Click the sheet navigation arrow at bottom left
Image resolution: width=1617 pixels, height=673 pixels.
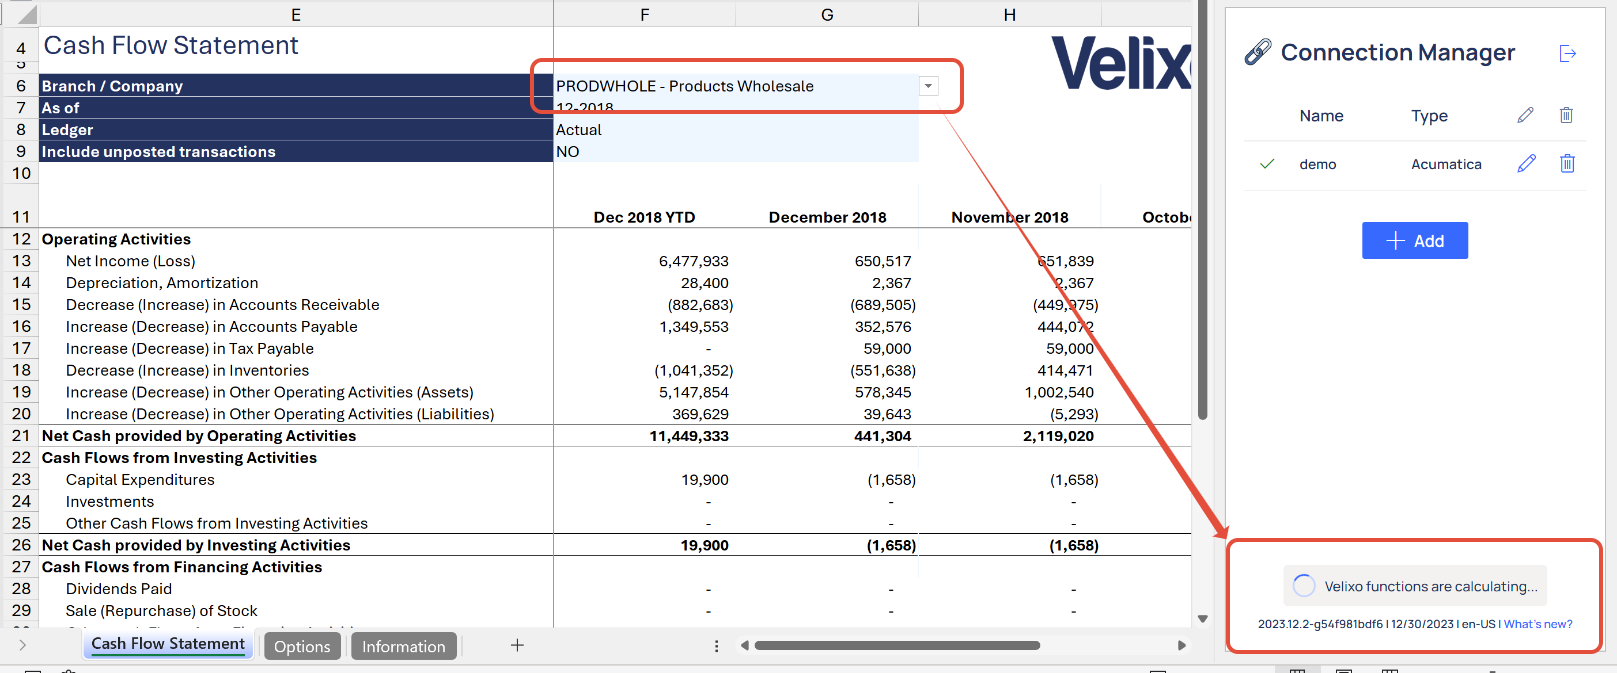coord(22,646)
